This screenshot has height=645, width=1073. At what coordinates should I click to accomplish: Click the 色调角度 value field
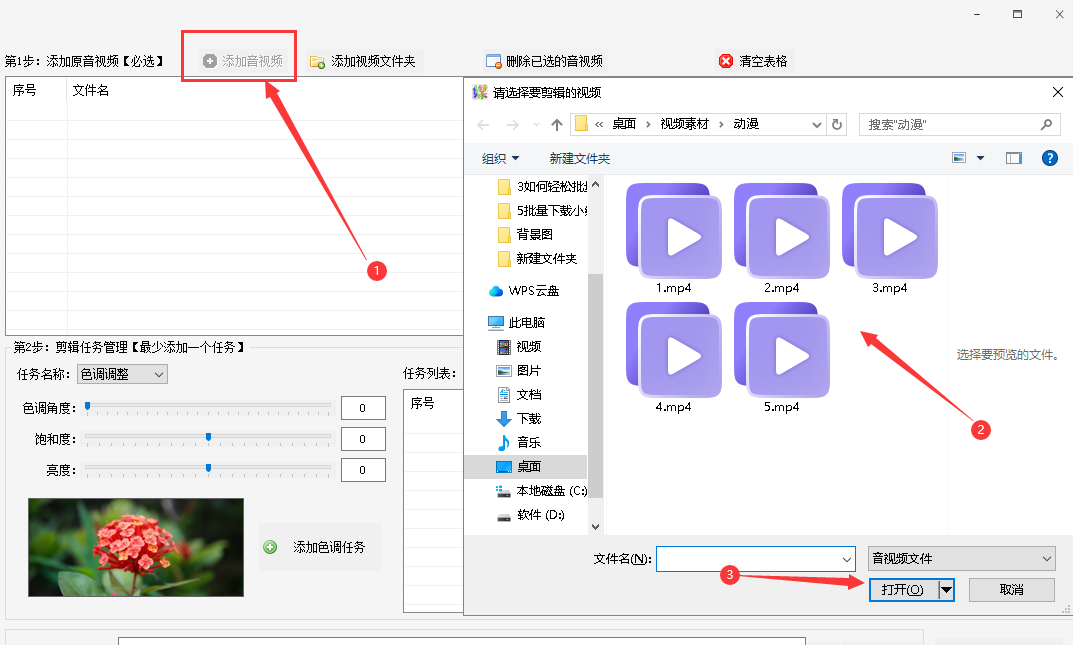363,408
